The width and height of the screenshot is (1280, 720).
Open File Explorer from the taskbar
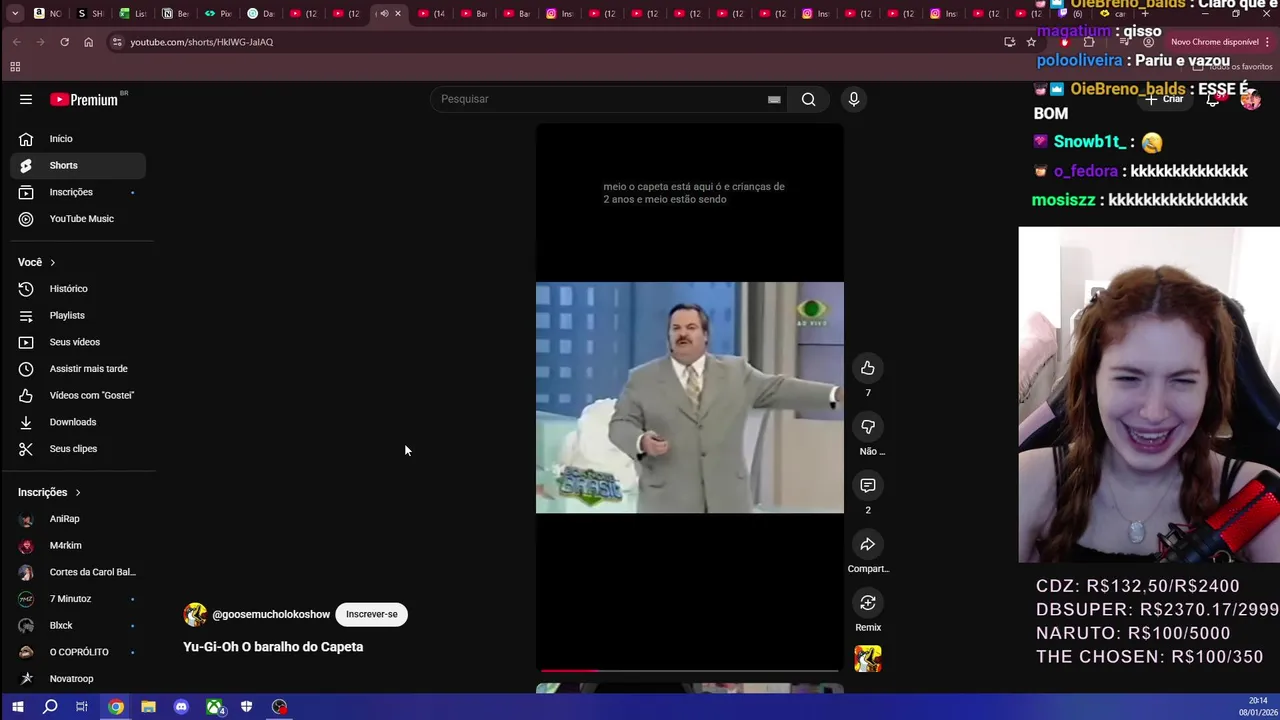[148, 707]
